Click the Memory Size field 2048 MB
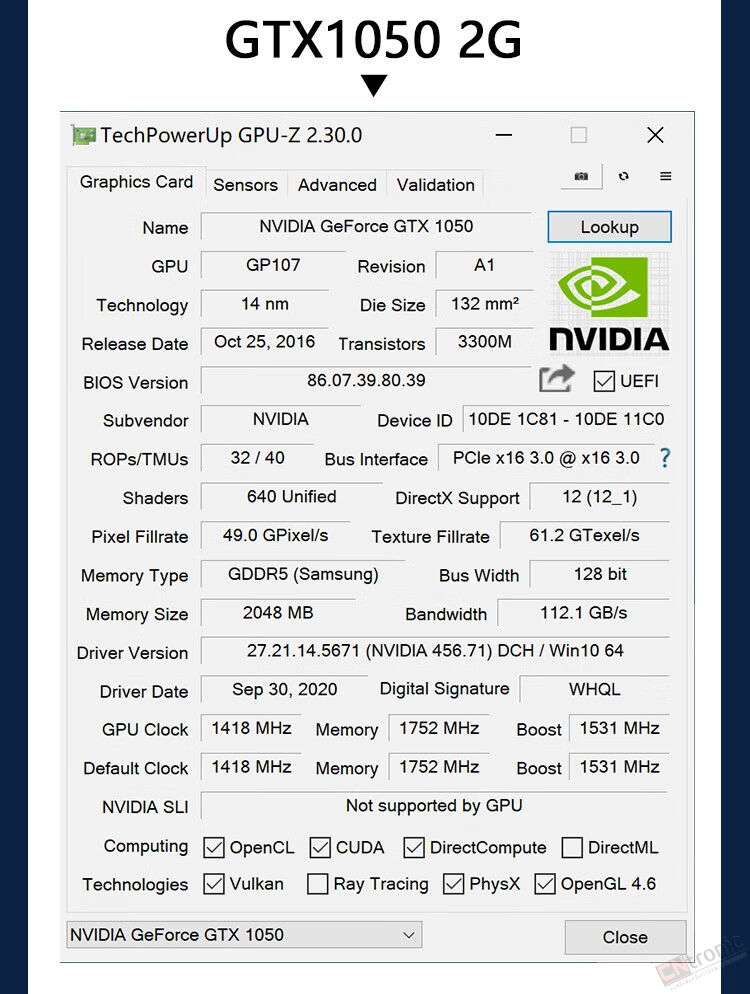750x994 pixels. click(278, 612)
